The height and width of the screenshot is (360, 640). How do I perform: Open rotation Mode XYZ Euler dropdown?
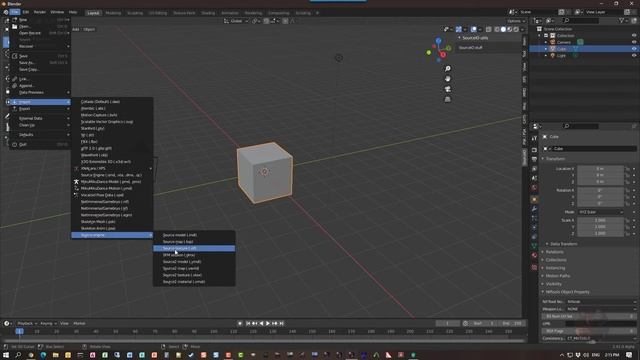pos(600,212)
